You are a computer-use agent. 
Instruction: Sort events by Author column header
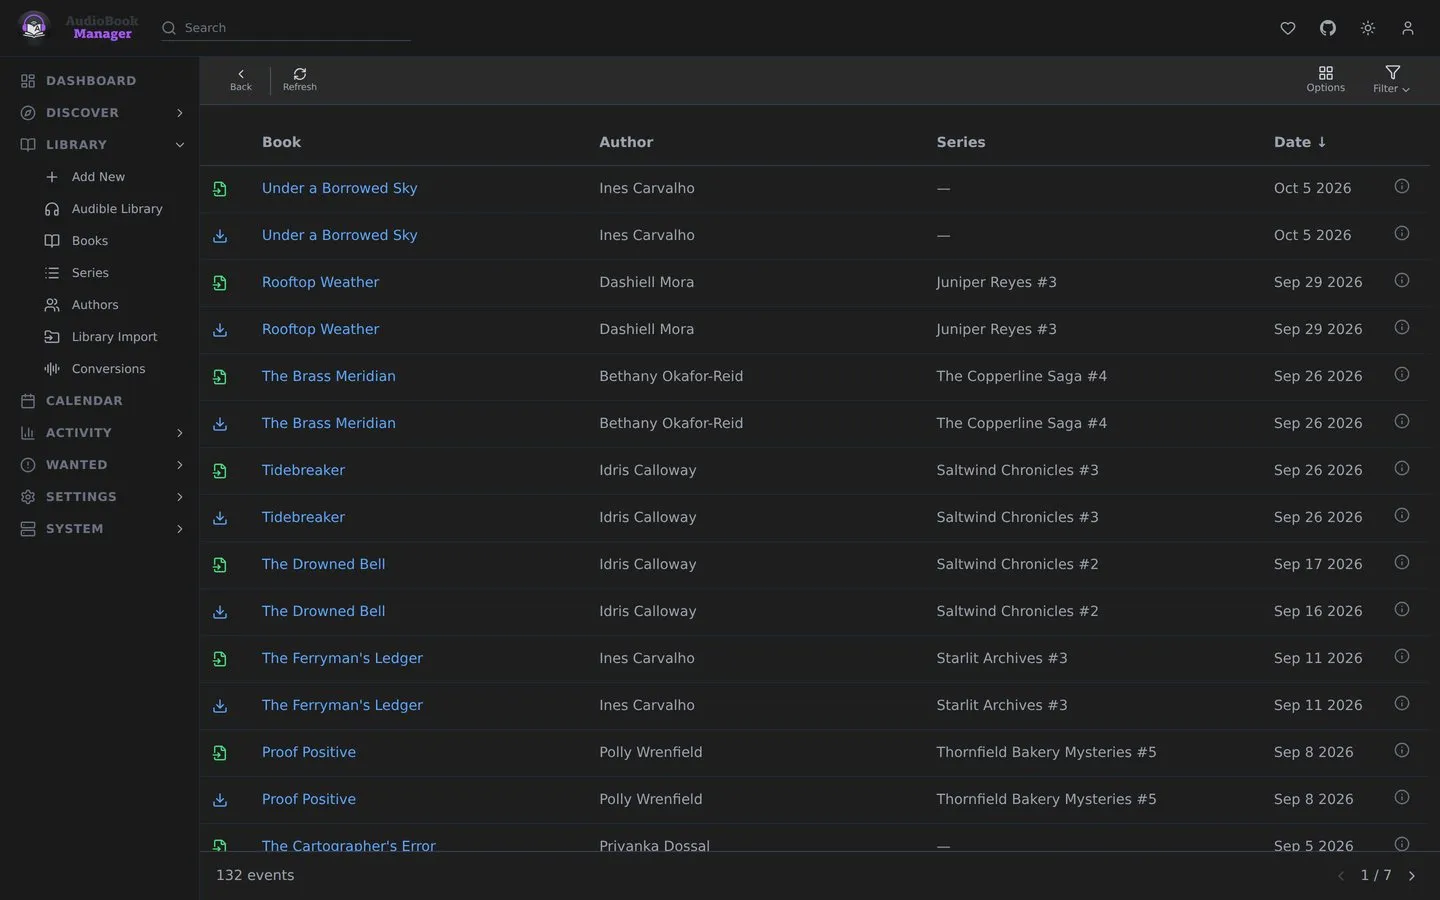[626, 142]
